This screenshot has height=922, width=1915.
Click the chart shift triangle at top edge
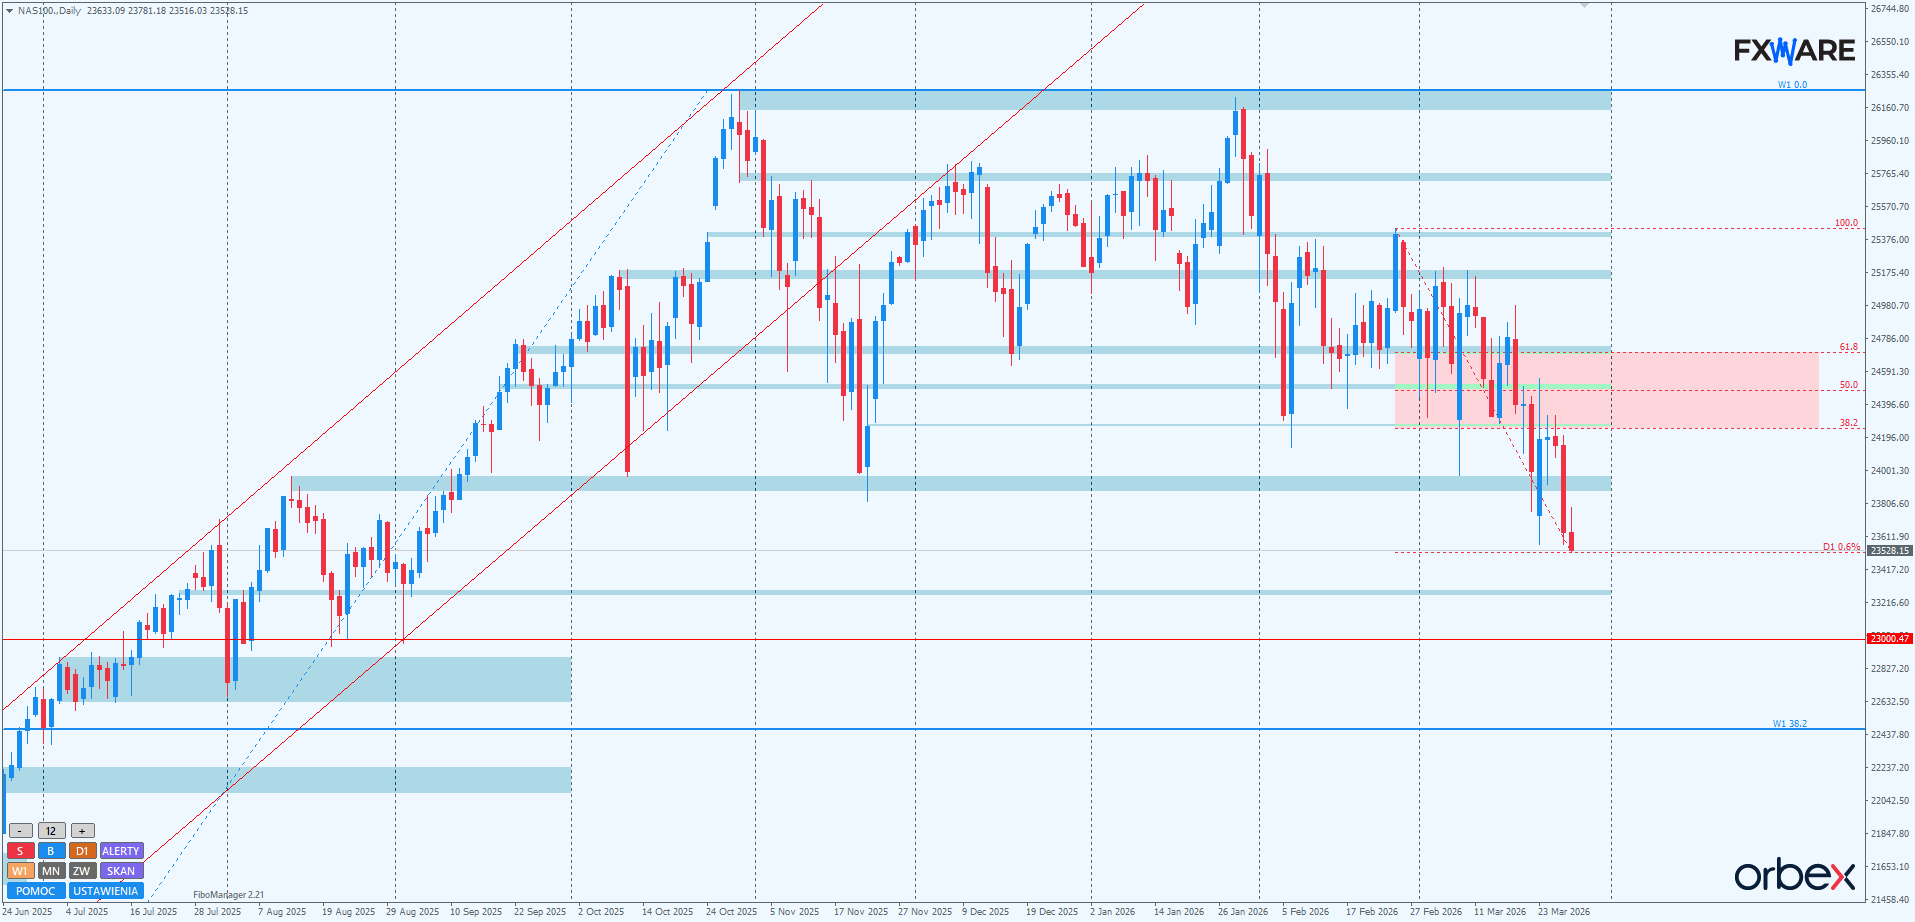(1584, 6)
